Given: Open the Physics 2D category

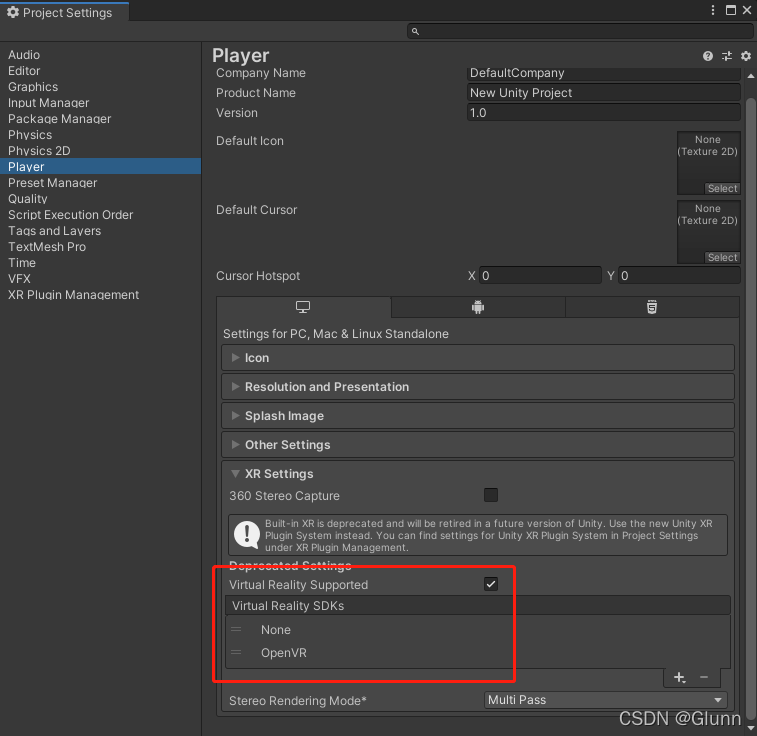Looking at the screenshot, I should click(100, 150).
